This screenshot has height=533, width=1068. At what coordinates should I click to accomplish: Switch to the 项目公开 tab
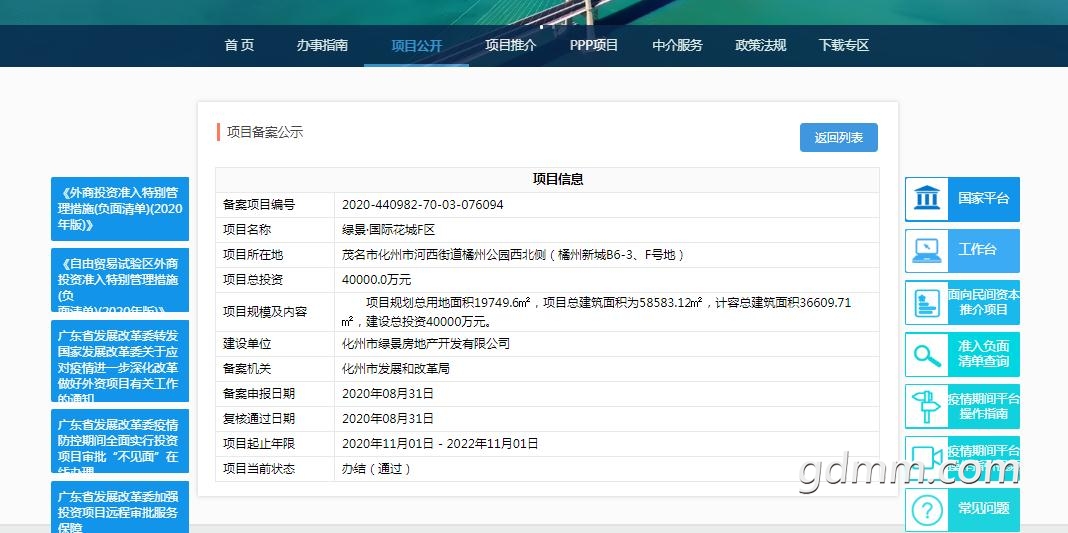click(416, 46)
